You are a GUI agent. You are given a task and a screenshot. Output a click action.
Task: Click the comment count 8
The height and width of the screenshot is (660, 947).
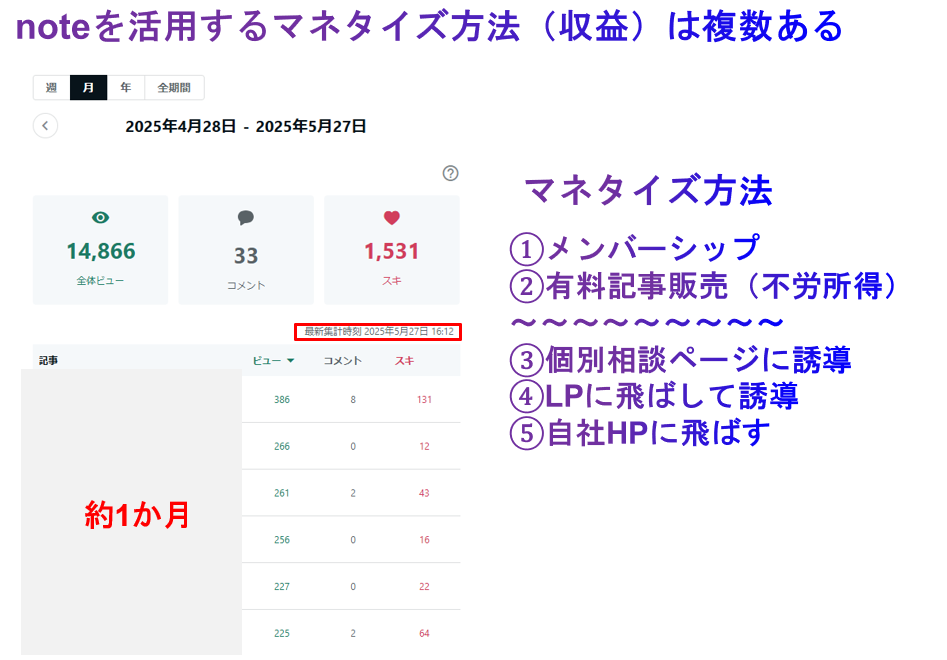353,400
